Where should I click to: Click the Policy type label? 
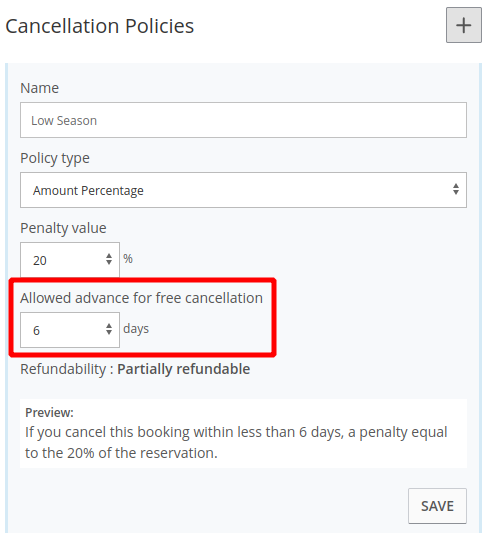tap(55, 158)
